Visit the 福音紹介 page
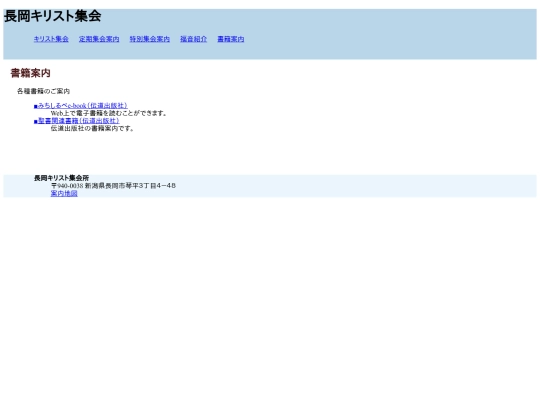 pos(194,39)
